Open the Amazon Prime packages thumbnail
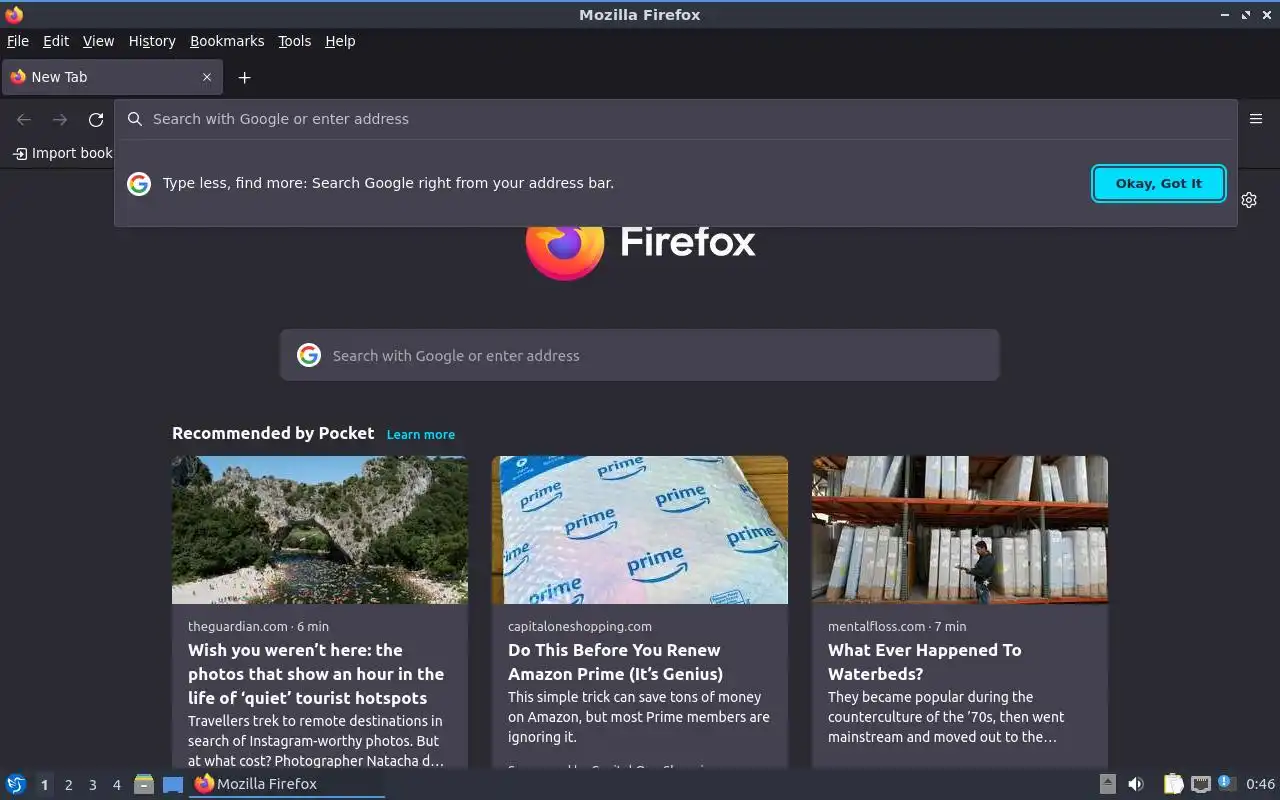 coord(640,530)
